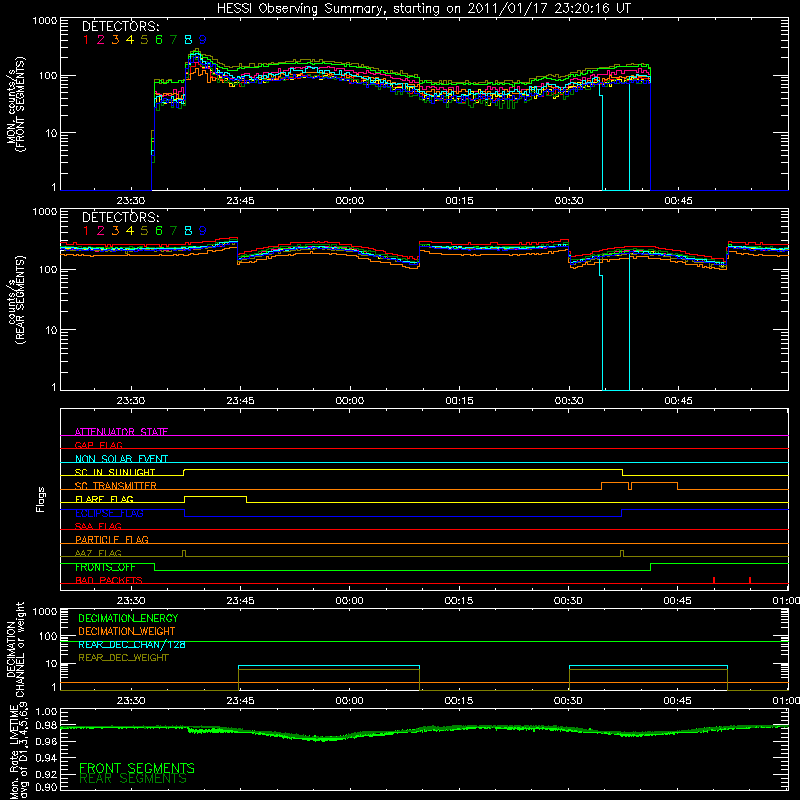Click the 01:00 tick label under the Flags plot
Viewport: 800px width, 800px height.
[x=786, y=601]
